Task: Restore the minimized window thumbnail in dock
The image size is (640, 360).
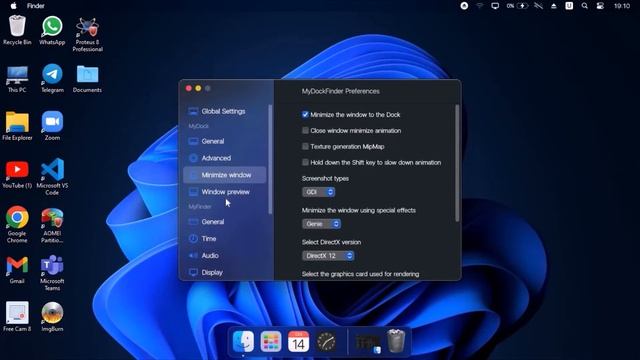Action: [368, 343]
